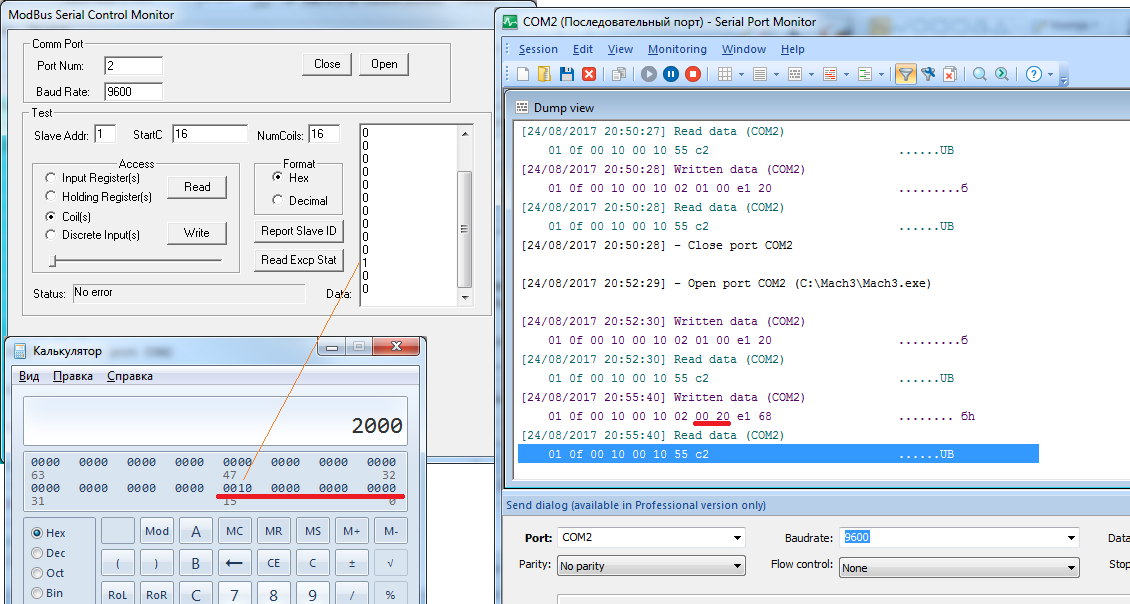
Task: Click the New session toolbar icon
Action: (x=523, y=74)
